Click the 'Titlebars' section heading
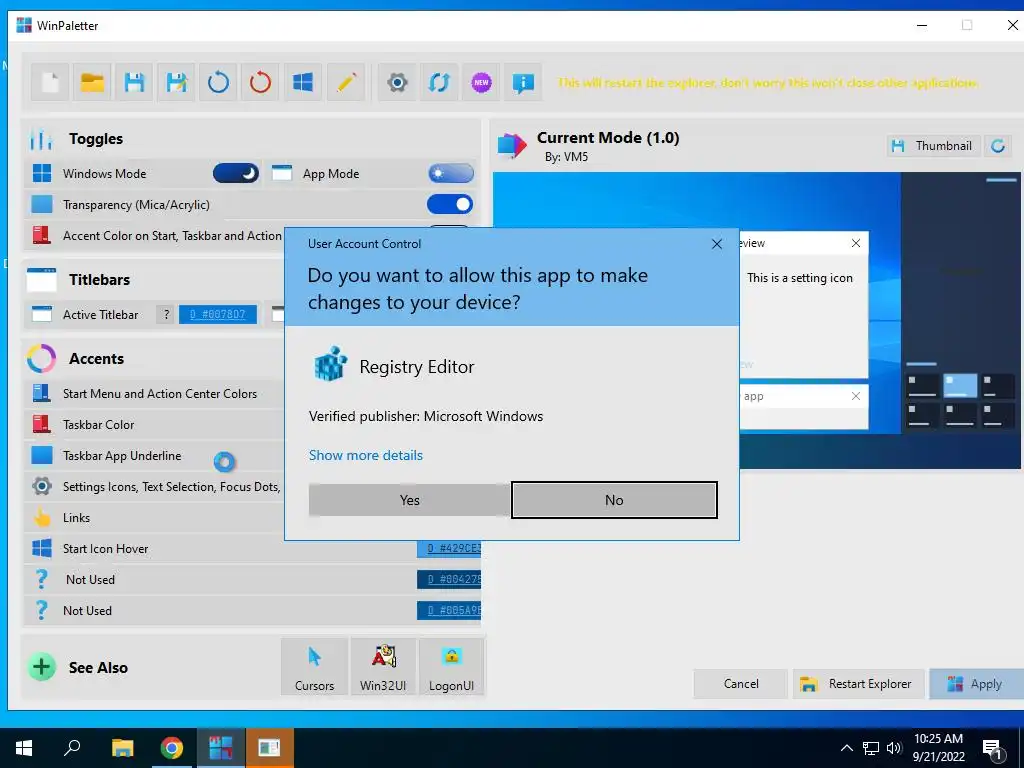Viewport: 1024px width, 768px height. point(99,280)
